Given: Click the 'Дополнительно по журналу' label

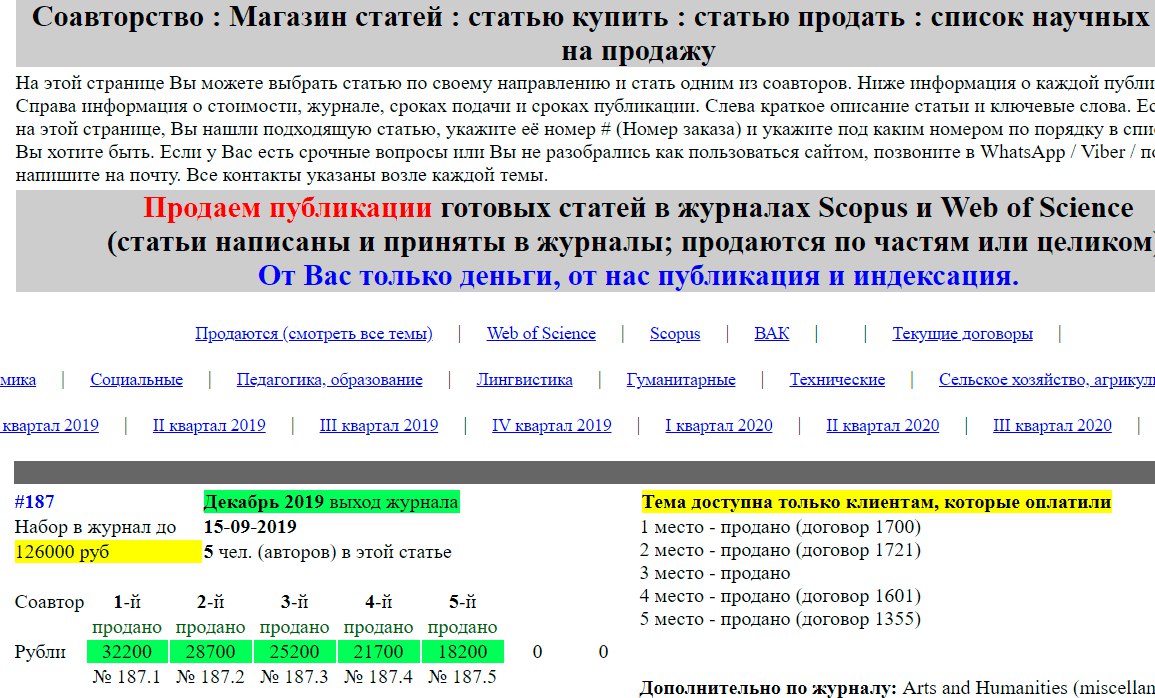Looking at the screenshot, I should pyautogui.click(x=768, y=688).
